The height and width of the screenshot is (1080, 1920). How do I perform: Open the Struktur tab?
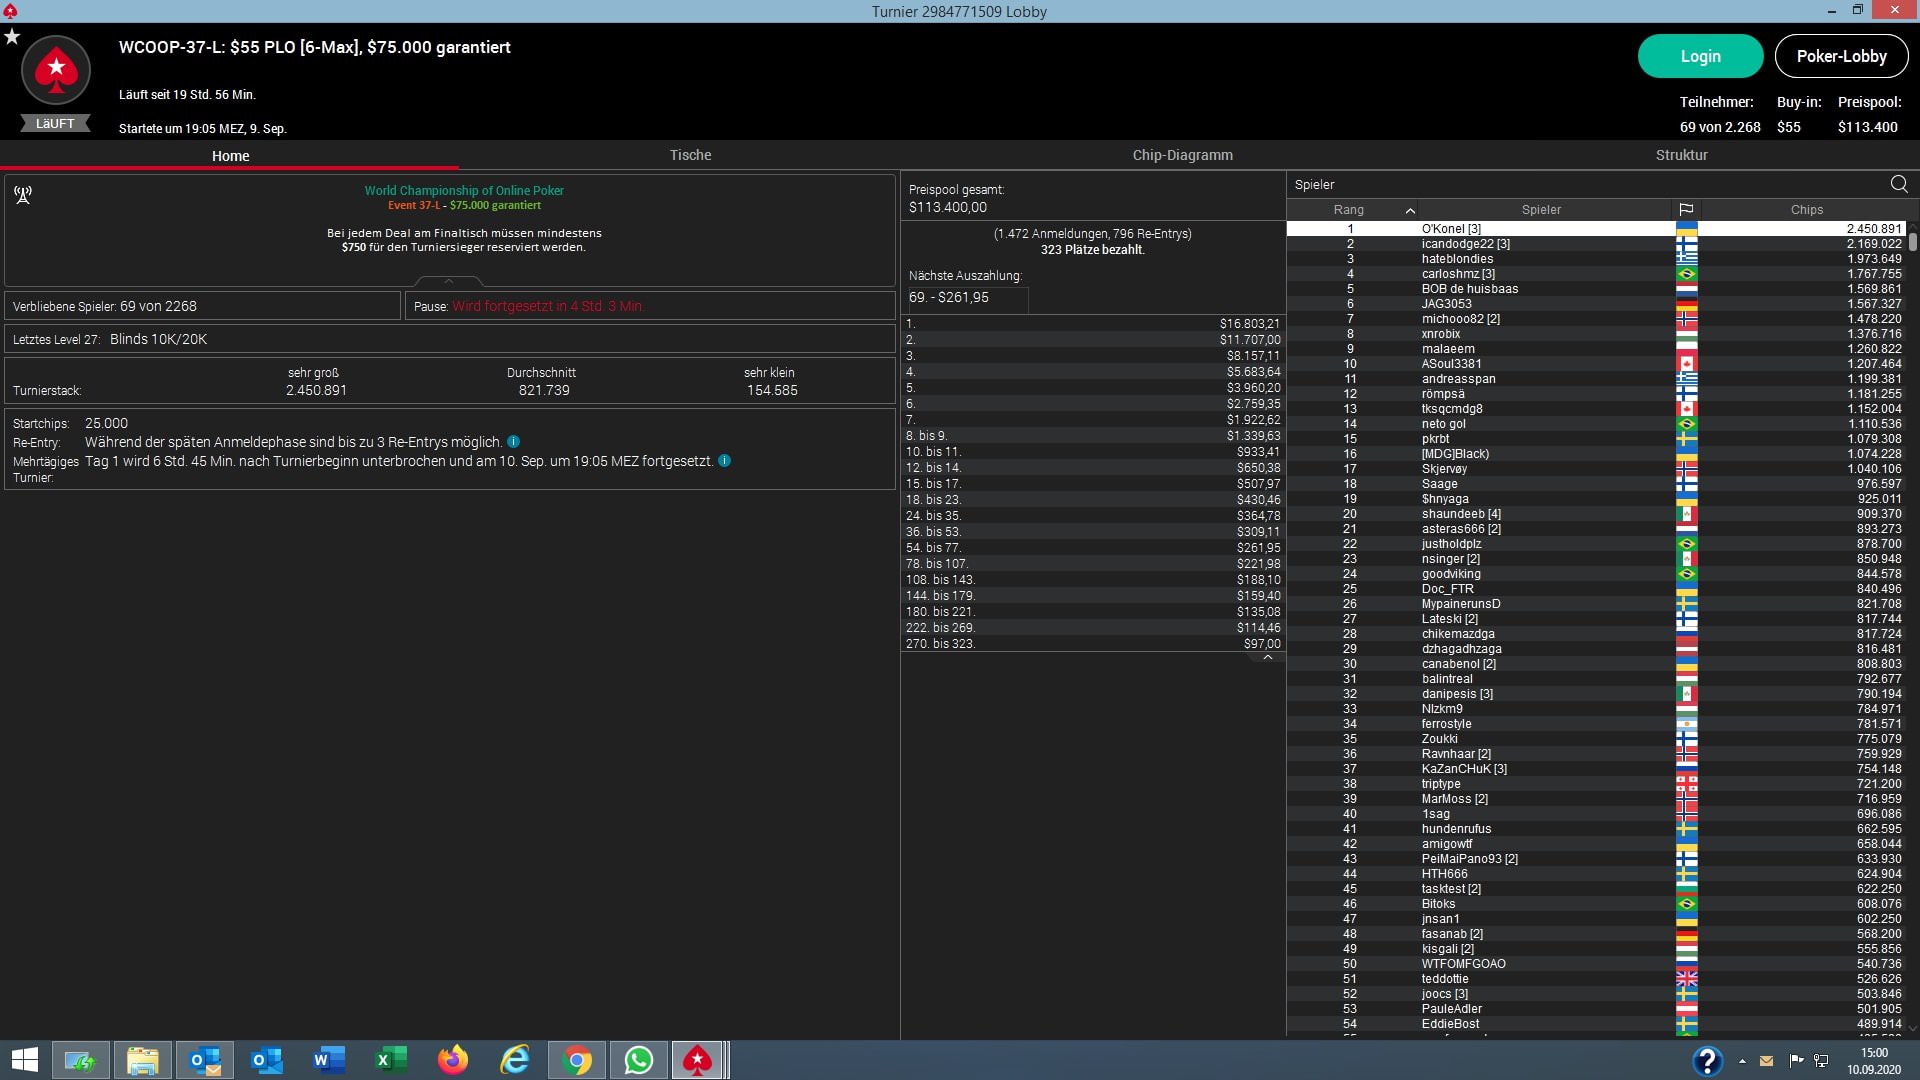[1681, 155]
